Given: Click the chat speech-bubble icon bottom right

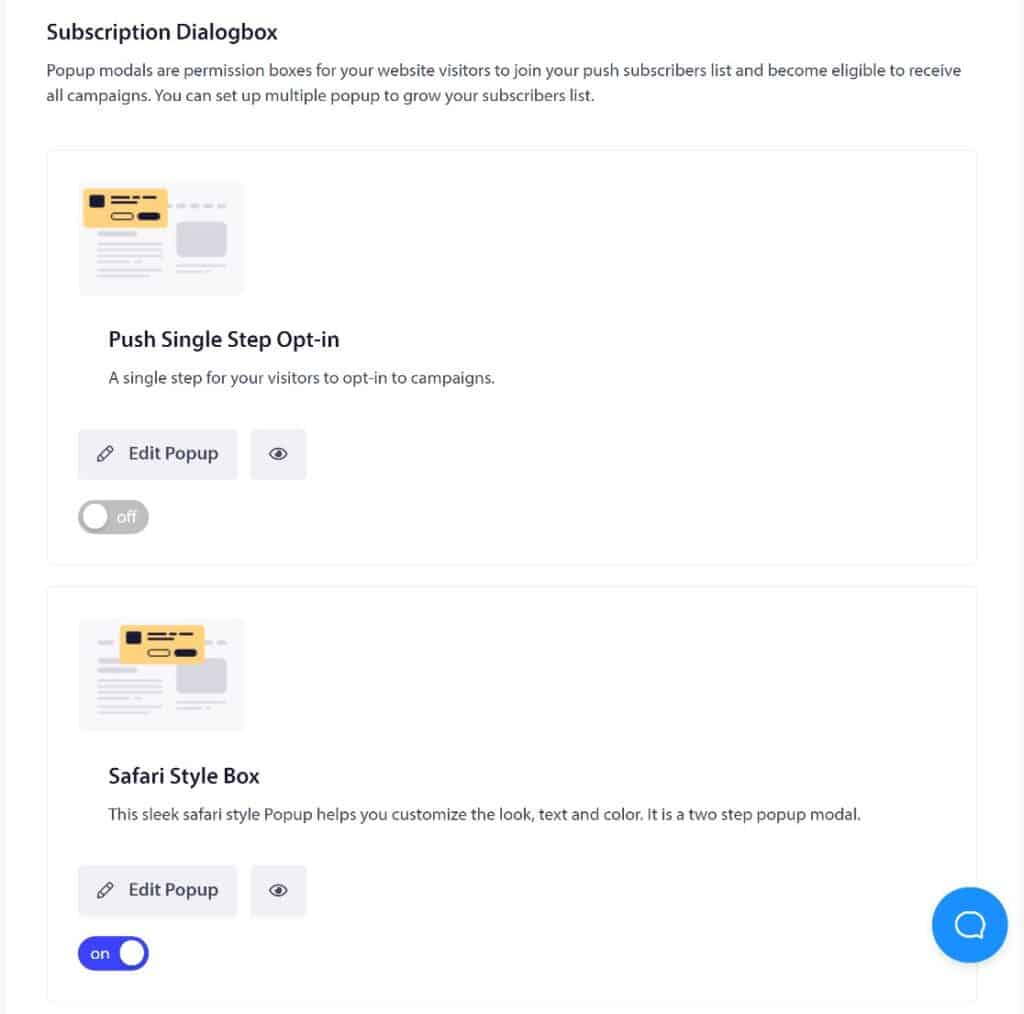Looking at the screenshot, I should pyautogui.click(x=968, y=925).
